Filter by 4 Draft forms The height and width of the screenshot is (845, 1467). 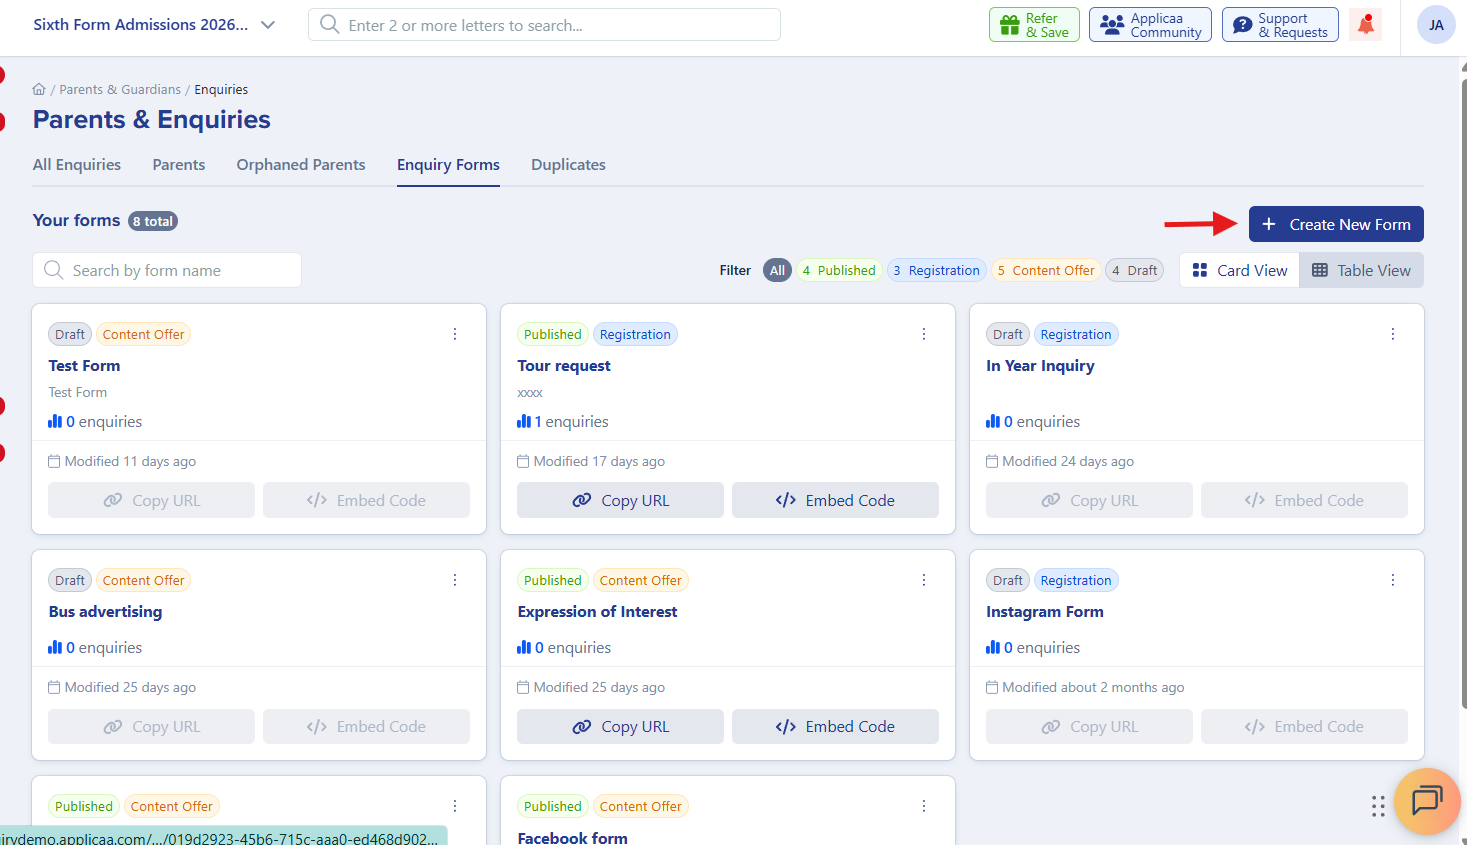click(1134, 270)
